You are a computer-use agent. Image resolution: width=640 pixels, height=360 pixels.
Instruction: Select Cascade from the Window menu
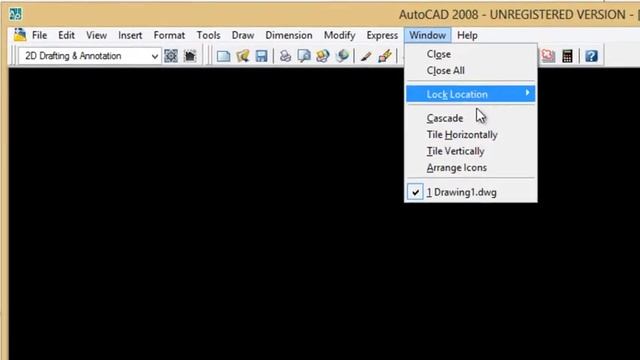(471, 118)
